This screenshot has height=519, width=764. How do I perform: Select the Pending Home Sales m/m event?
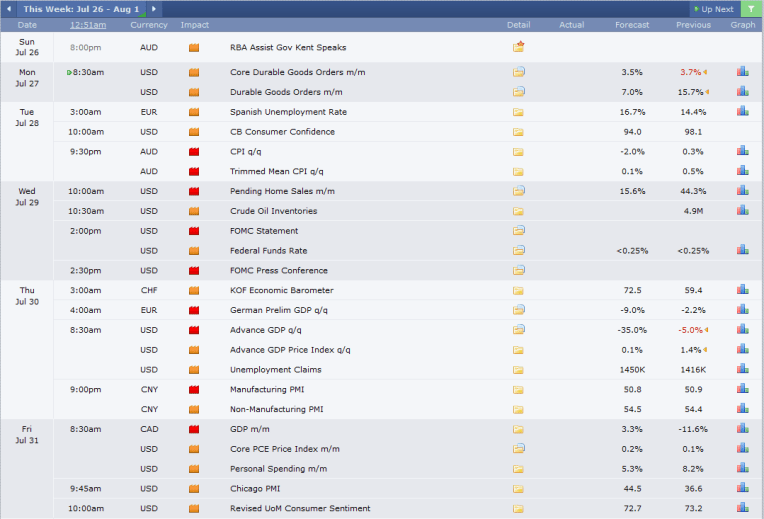[x=282, y=191]
